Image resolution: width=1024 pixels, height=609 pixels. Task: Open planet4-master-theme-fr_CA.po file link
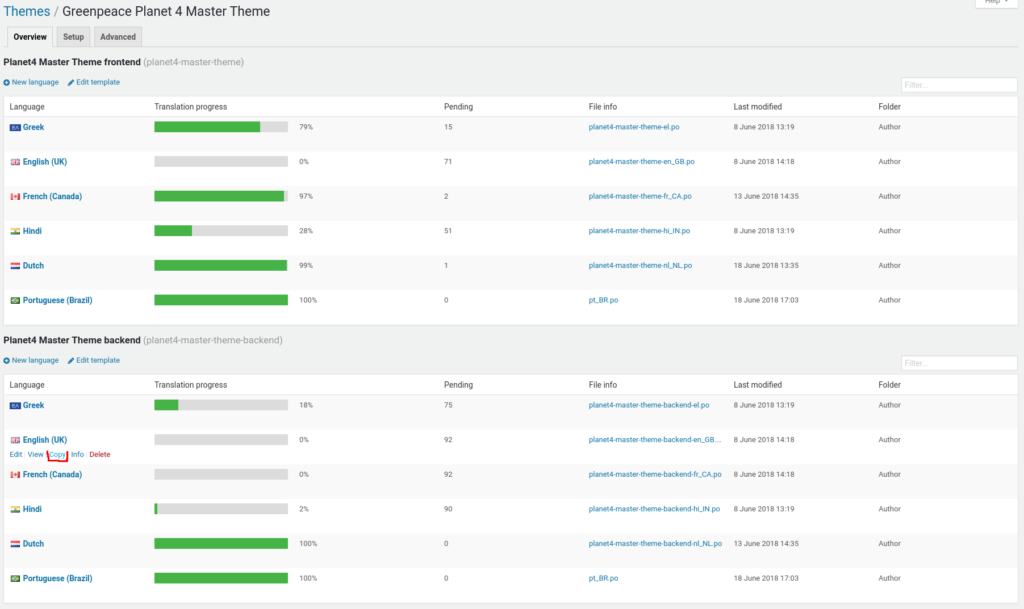tap(640, 196)
